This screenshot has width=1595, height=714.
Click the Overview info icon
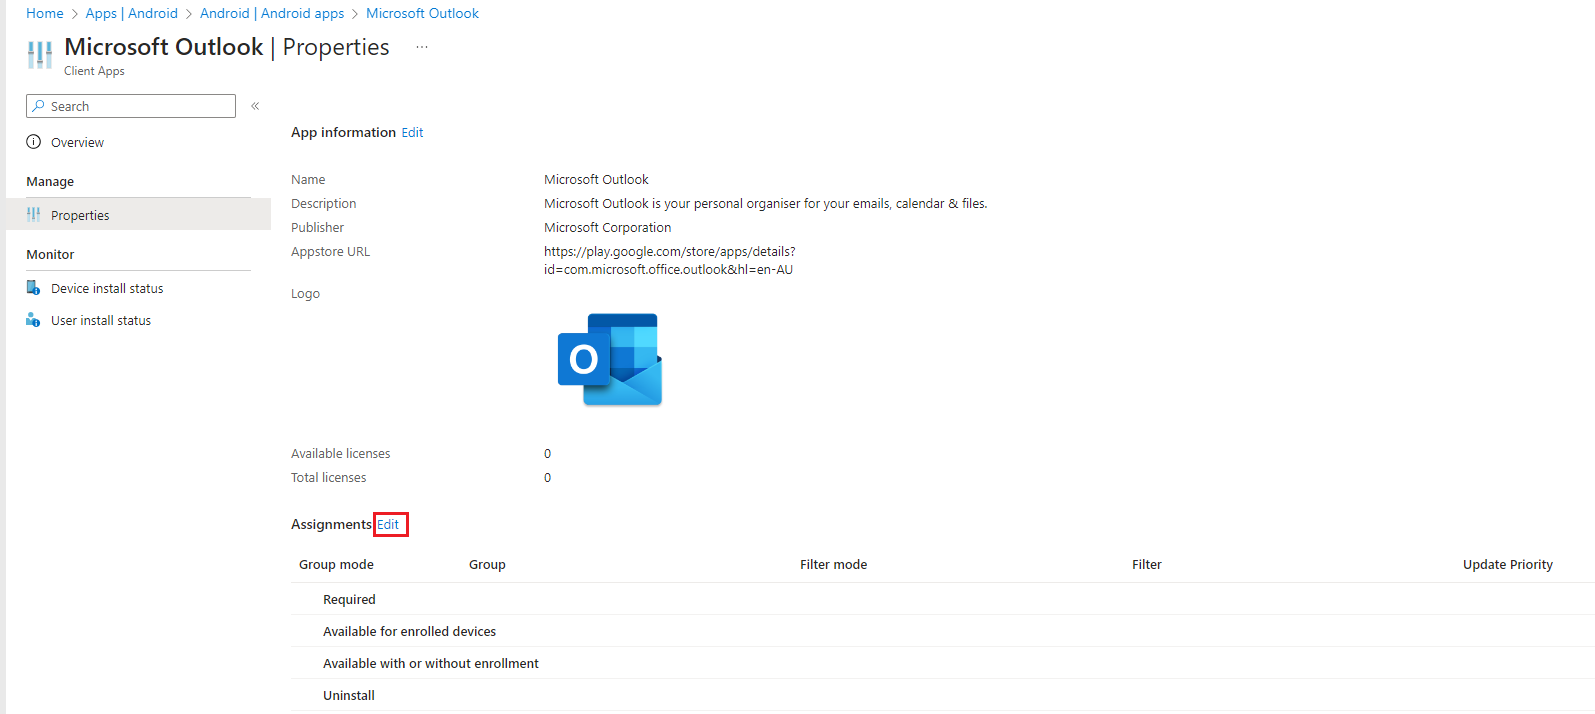[x=34, y=142]
